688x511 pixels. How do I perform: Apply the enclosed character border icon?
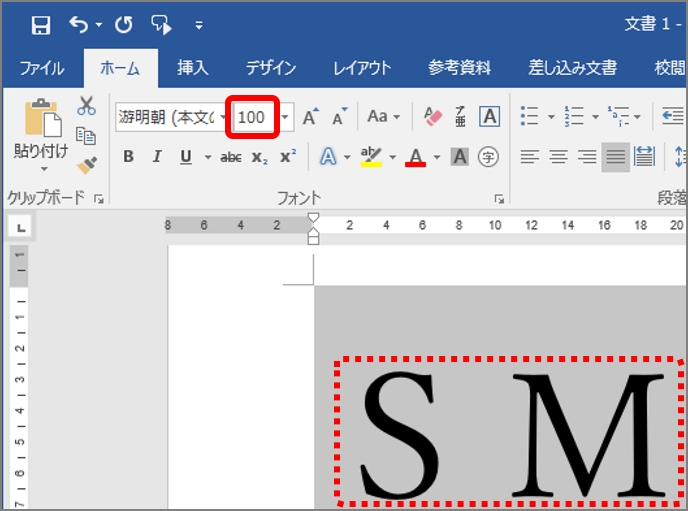[x=490, y=117]
